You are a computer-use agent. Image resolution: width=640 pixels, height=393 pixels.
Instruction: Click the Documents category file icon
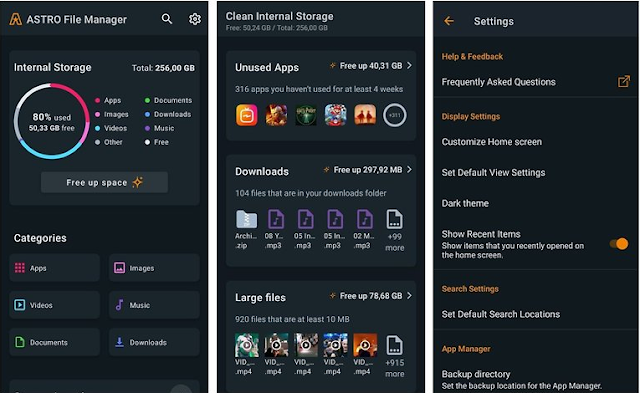pos(20,342)
